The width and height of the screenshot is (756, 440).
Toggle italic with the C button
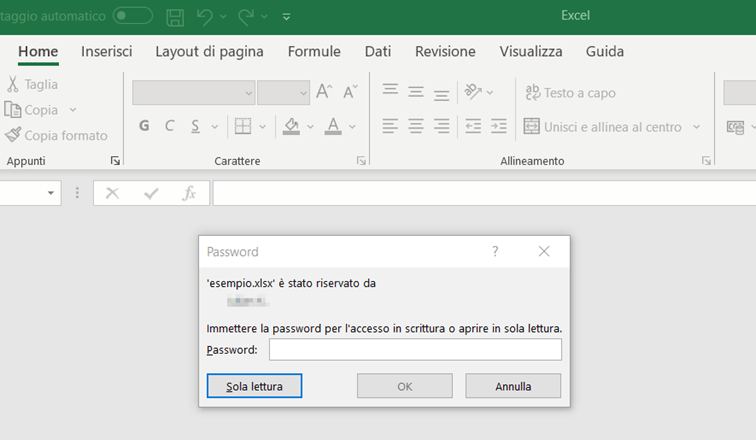[x=169, y=126]
